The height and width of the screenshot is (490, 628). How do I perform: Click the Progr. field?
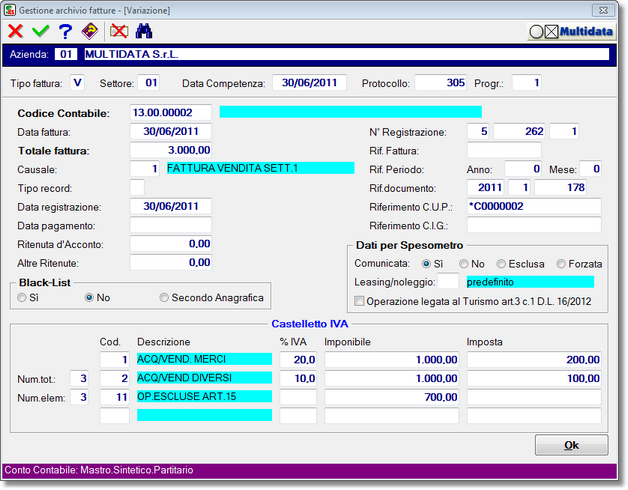click(x=527, y=83)
